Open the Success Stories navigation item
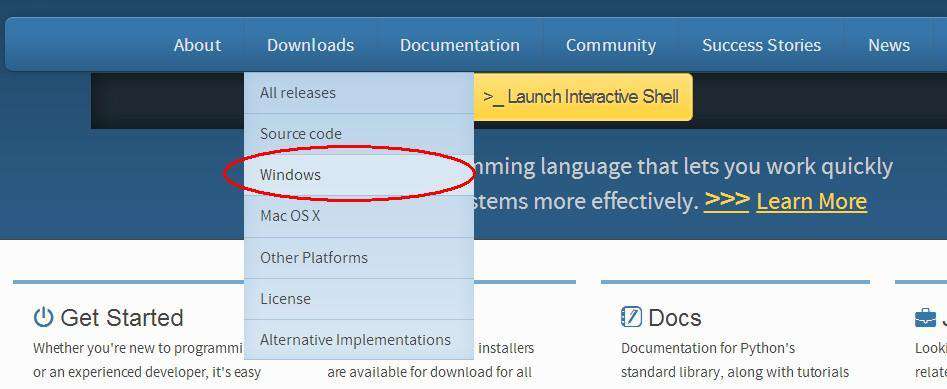This screenshot has height=389, width=947. 761,45
